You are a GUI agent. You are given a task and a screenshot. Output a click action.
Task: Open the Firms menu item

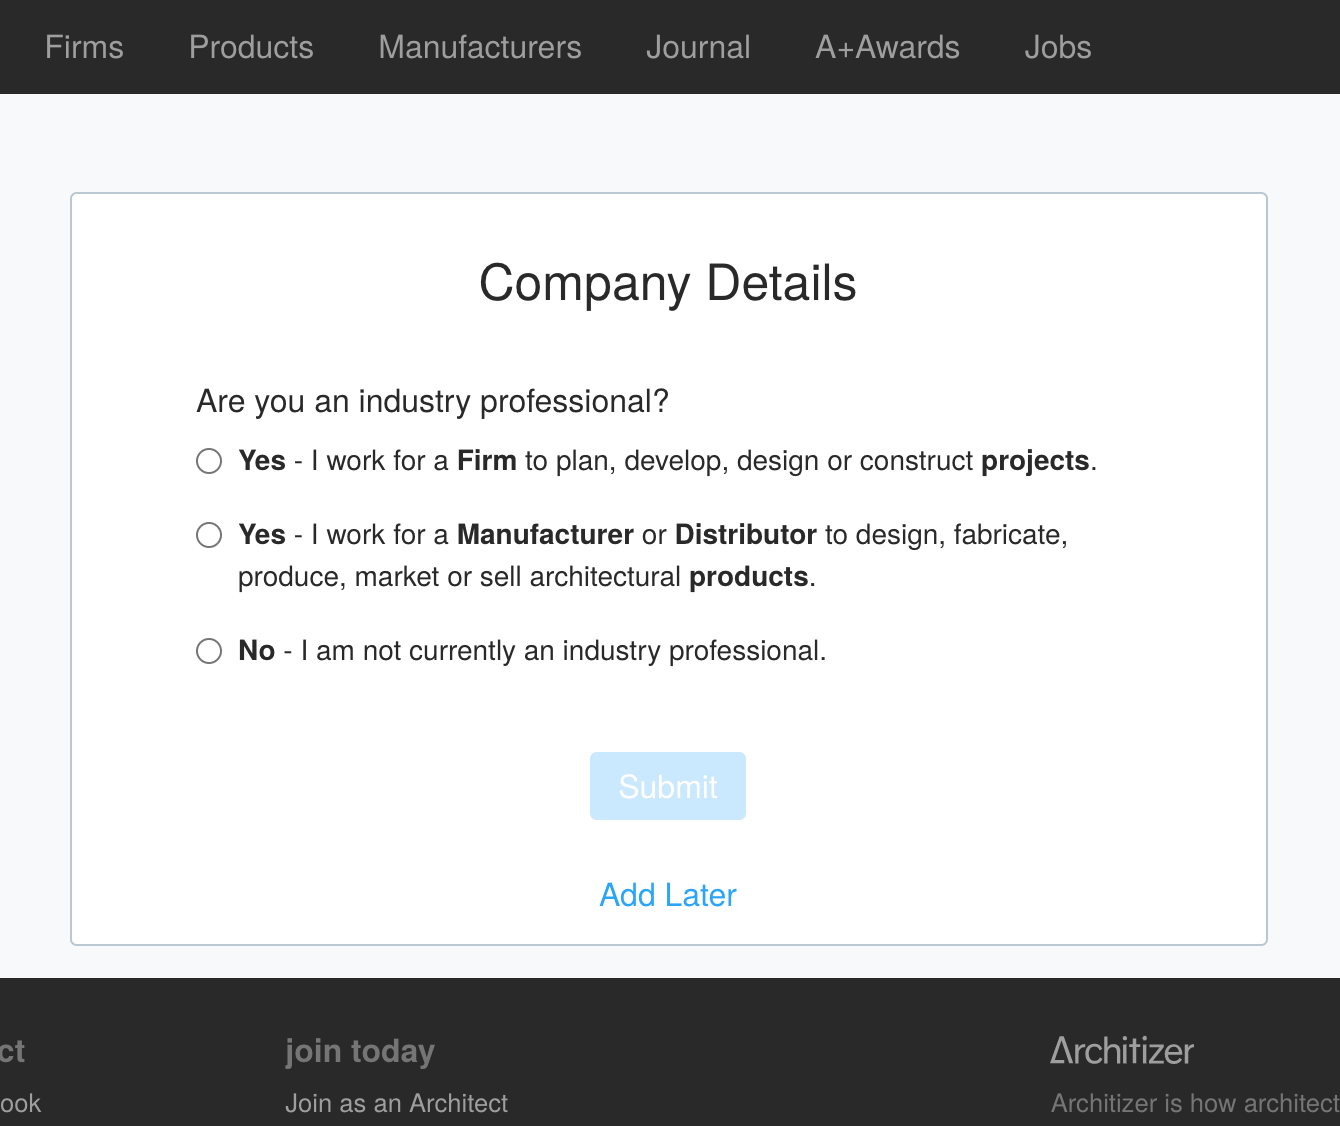click(84, 47)
